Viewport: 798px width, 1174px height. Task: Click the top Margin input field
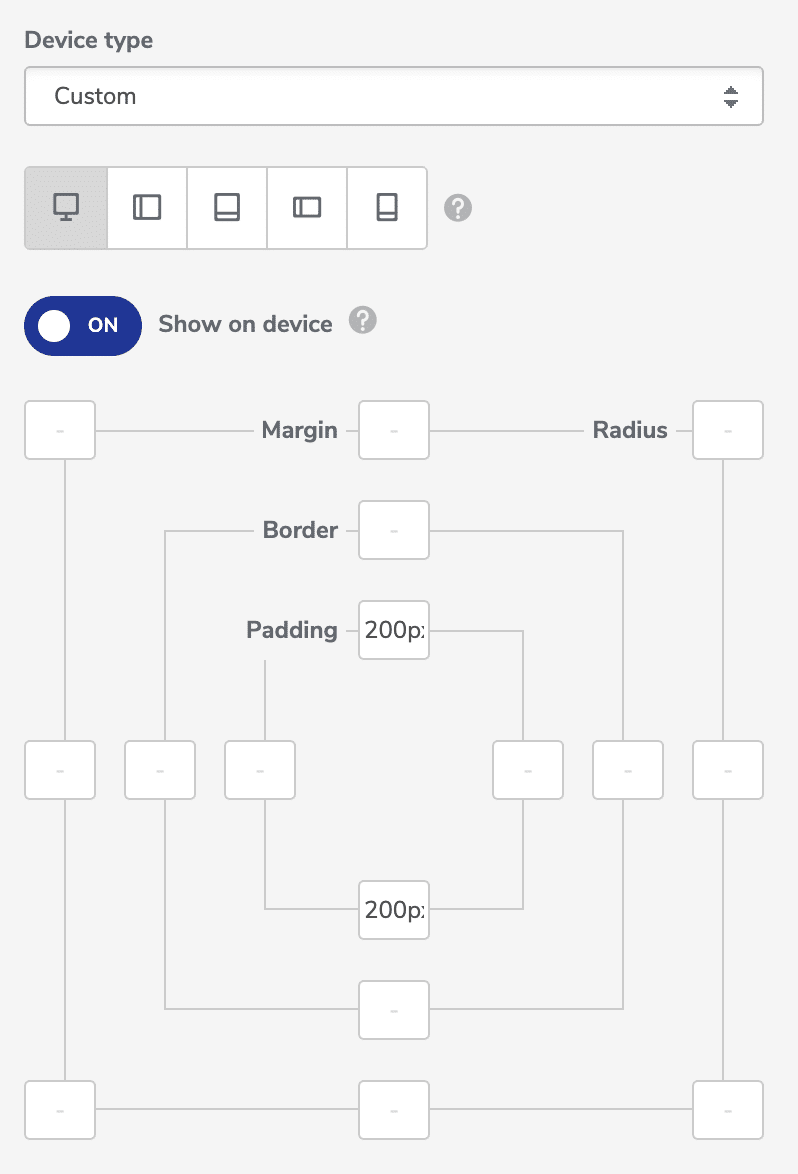click(393, 429)
